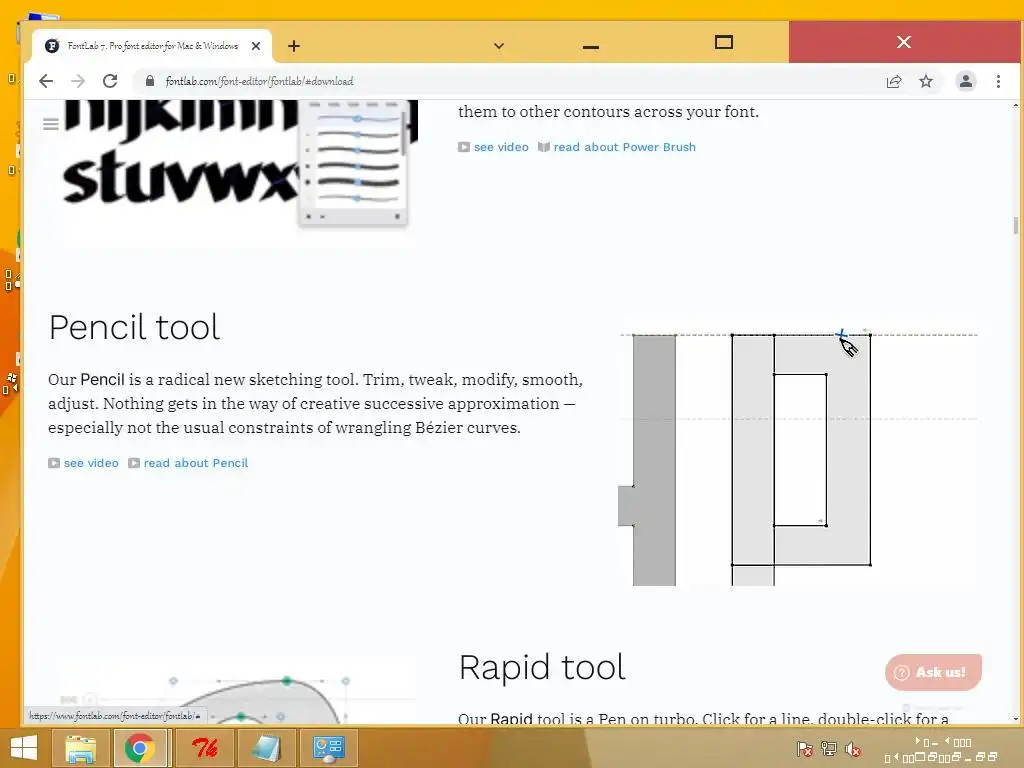Open notepad-like taskbar app
The width and height of the screenshot is (1024, 768).
[x=266, y=748]
